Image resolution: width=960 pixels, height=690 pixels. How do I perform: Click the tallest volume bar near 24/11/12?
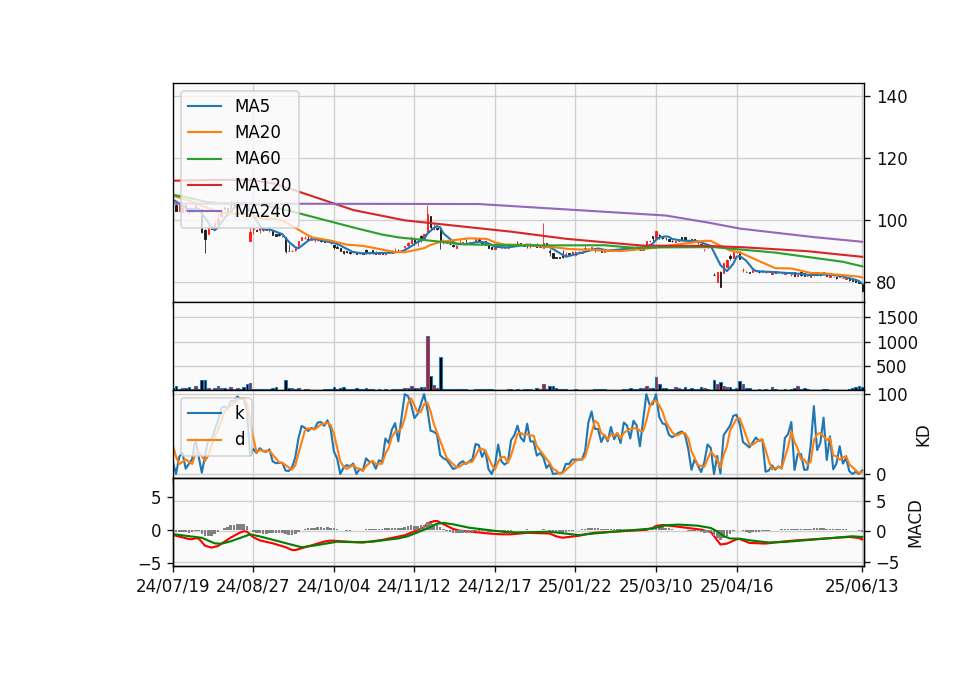click(x=428, y=363)
